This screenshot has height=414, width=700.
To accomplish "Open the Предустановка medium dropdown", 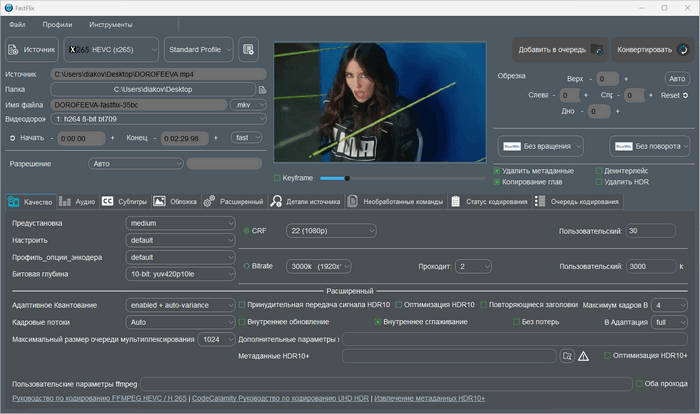I will [180, 223].
